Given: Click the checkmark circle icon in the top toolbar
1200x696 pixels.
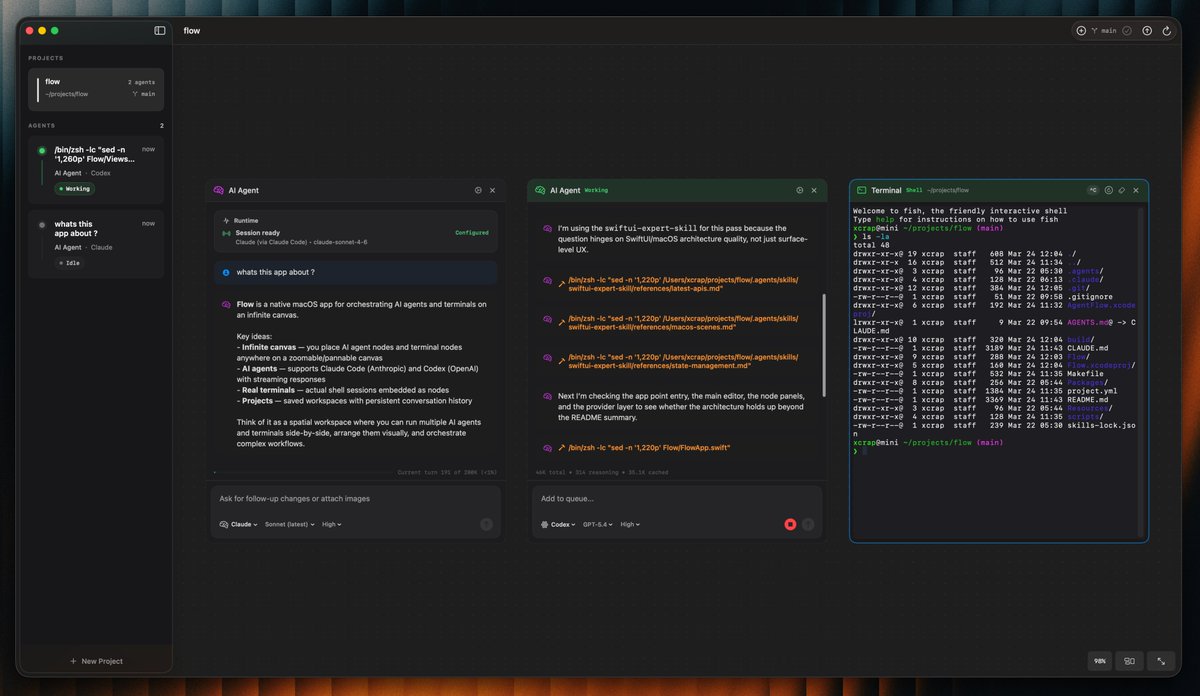Looking at the screenshot, I should [1127, 31].
